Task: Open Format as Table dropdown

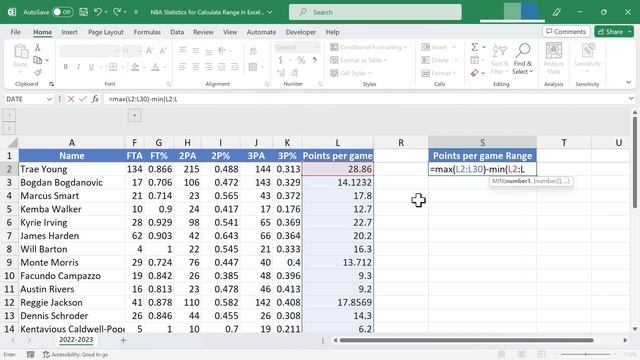Action: [358, 60]
